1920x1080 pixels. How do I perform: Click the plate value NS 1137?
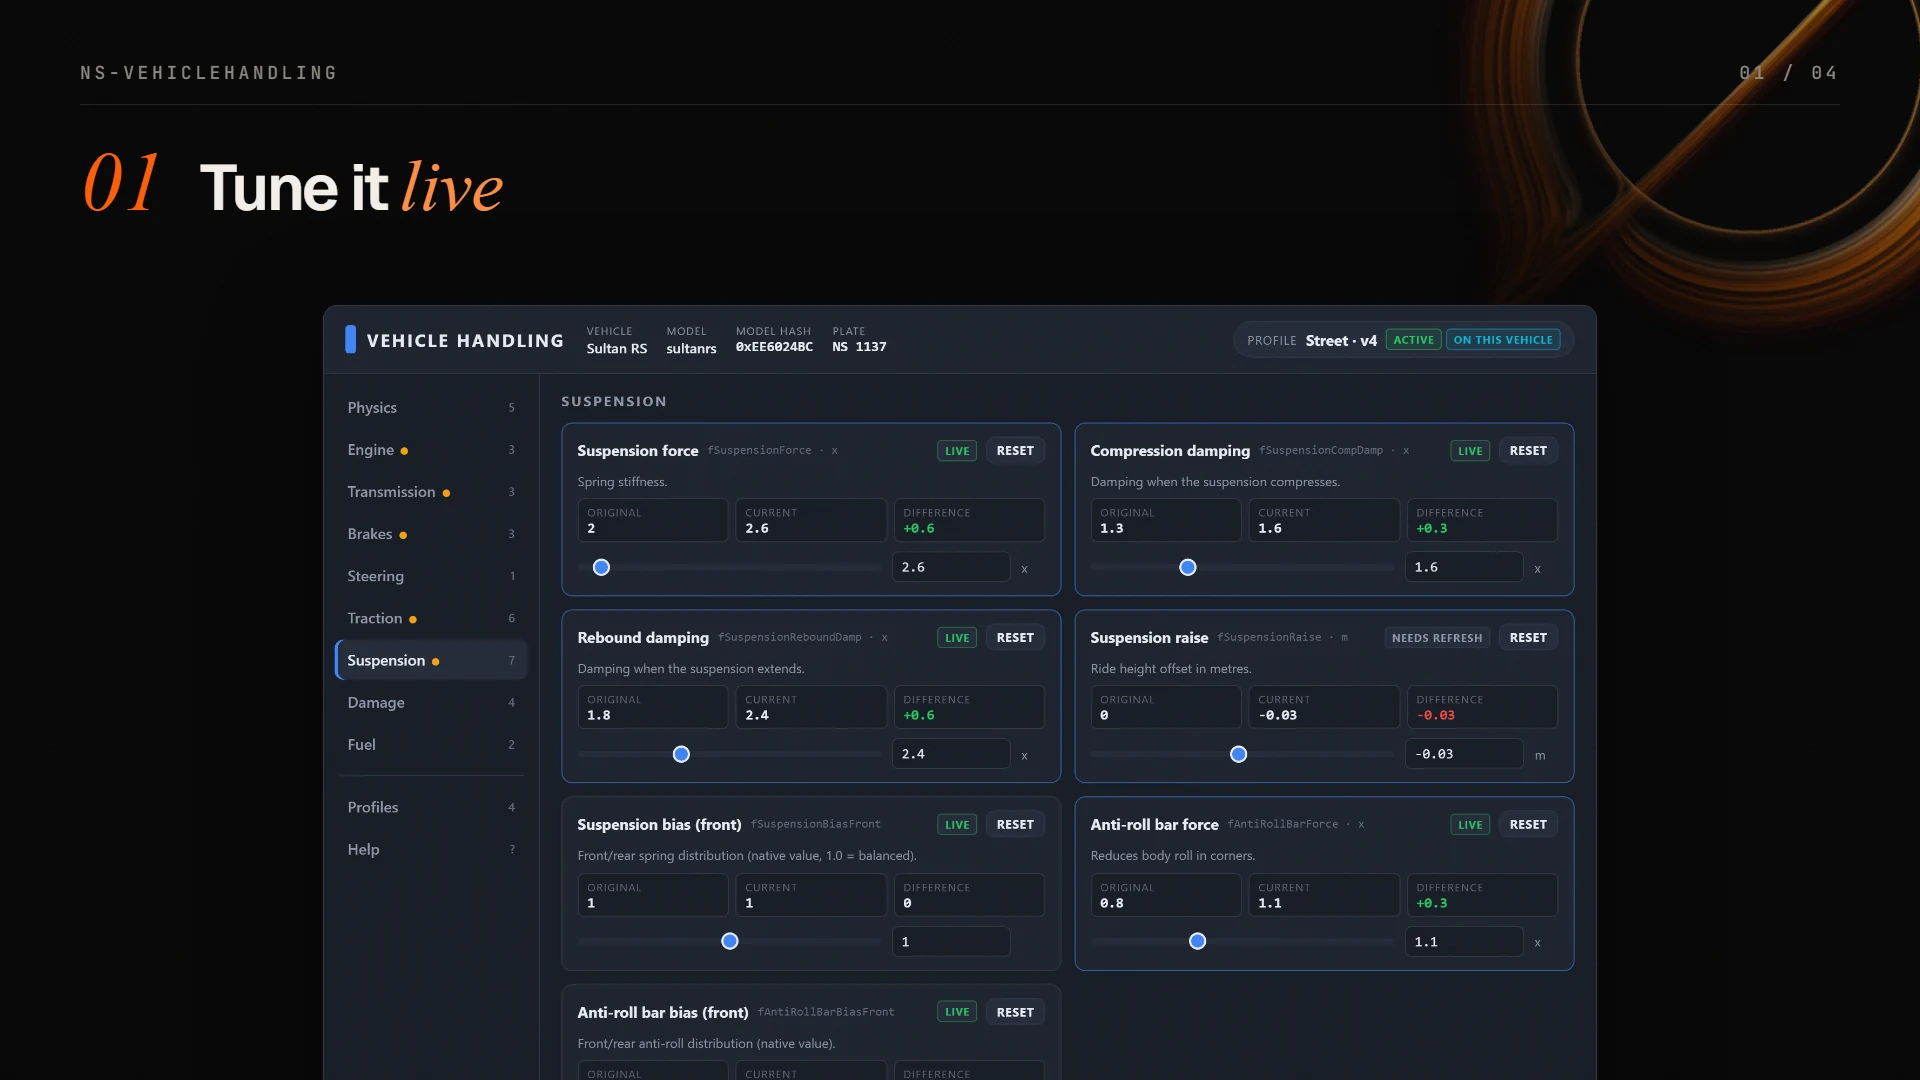(859, 347)
